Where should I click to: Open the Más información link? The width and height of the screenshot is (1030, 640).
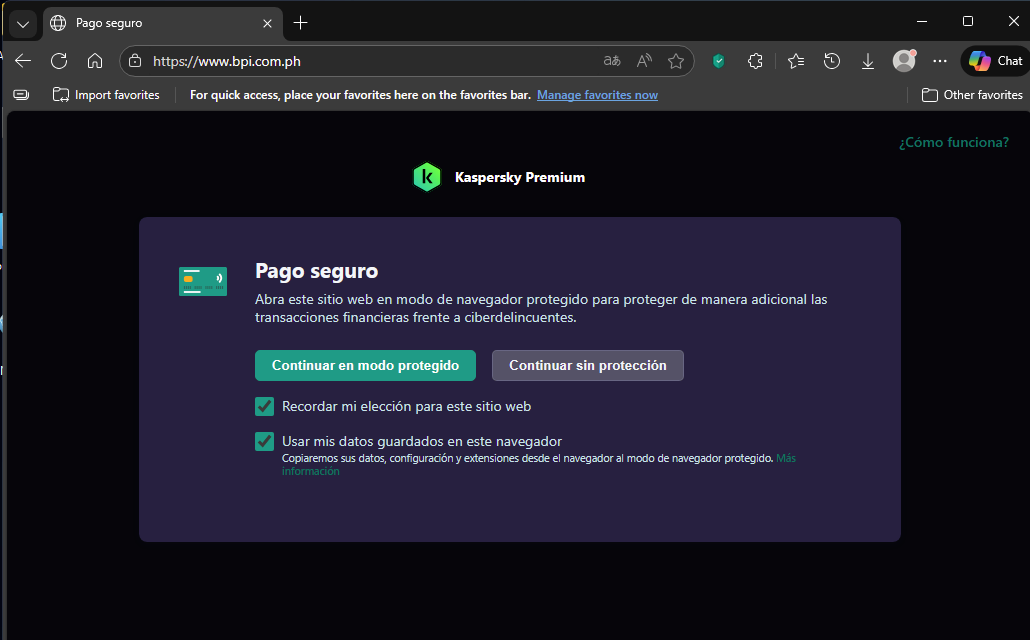click(786, 459)
